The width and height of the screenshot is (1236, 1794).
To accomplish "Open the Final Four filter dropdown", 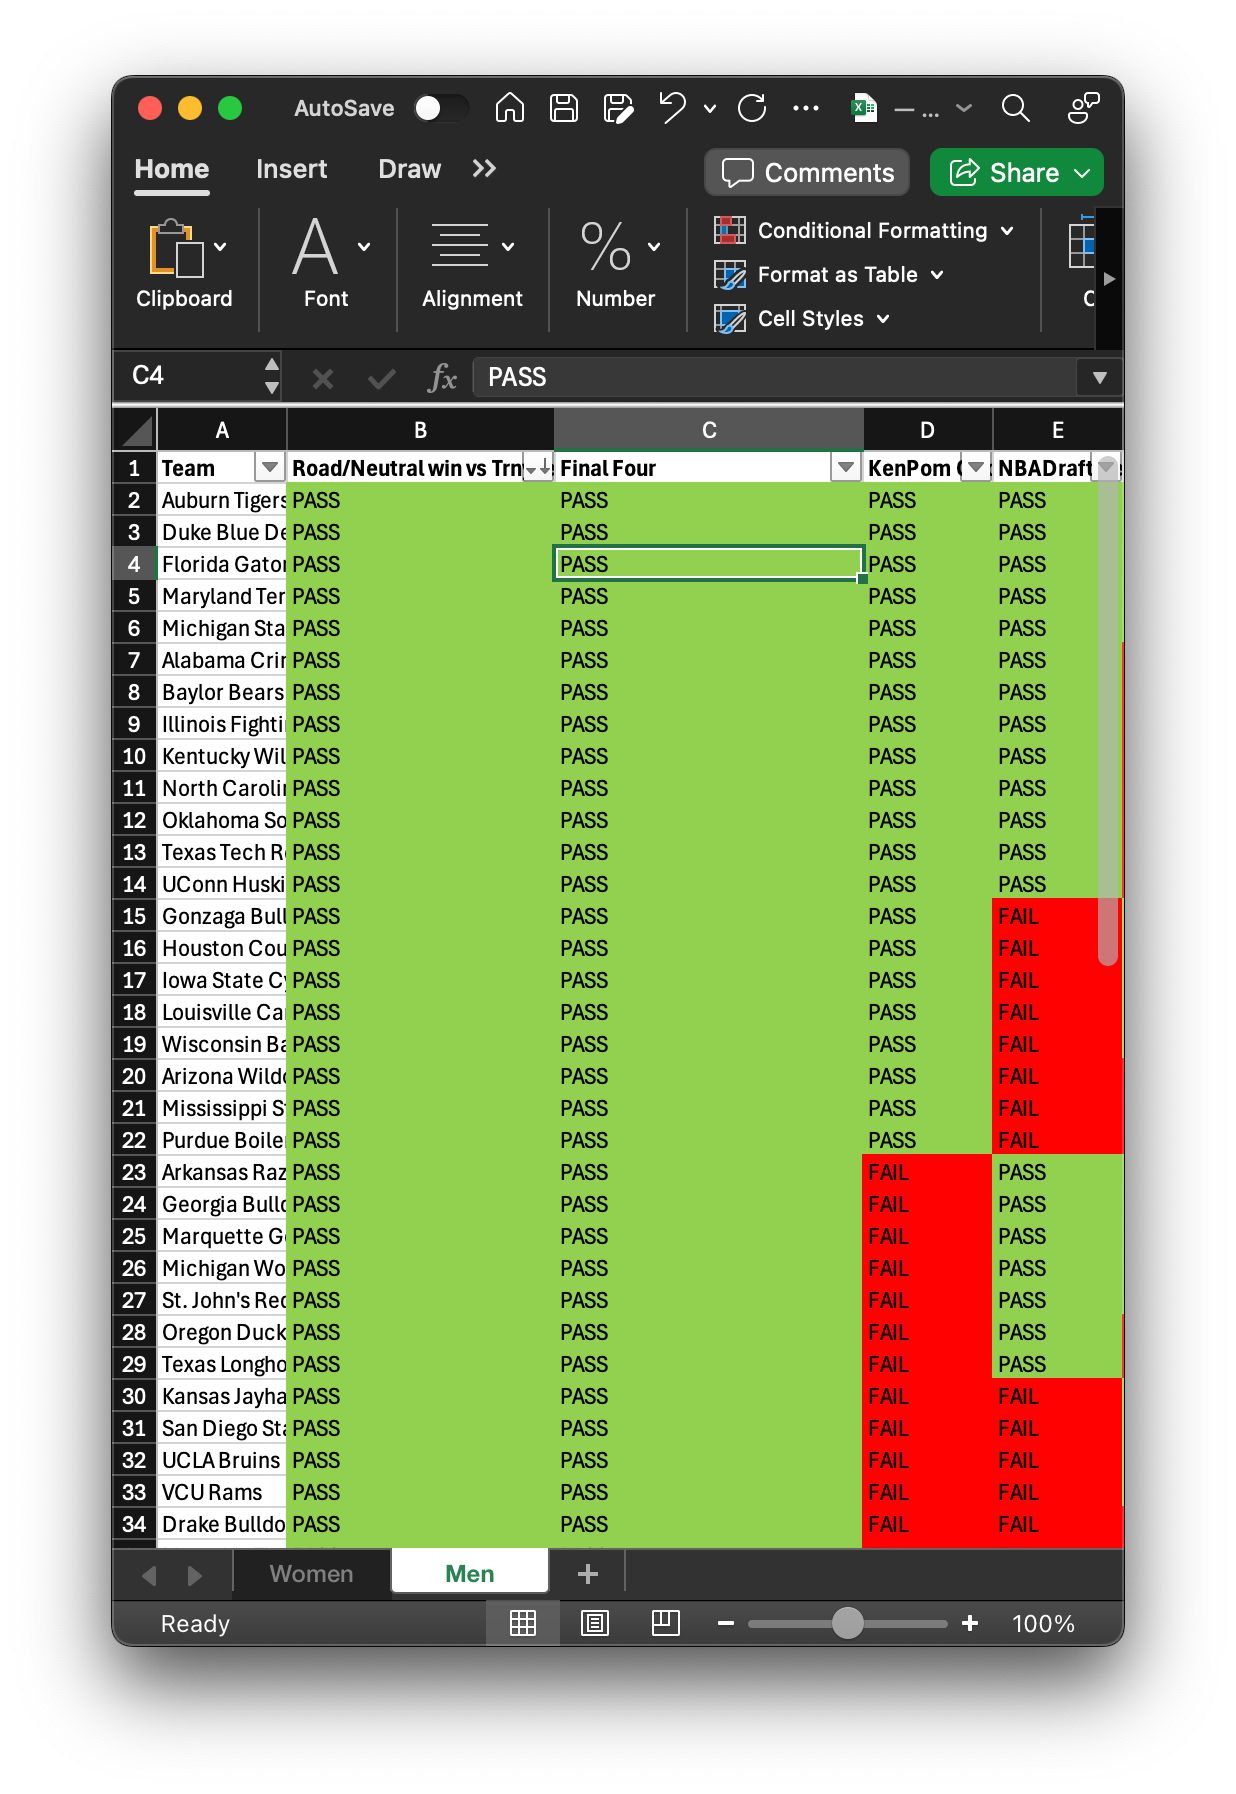I will pos(846,467).
